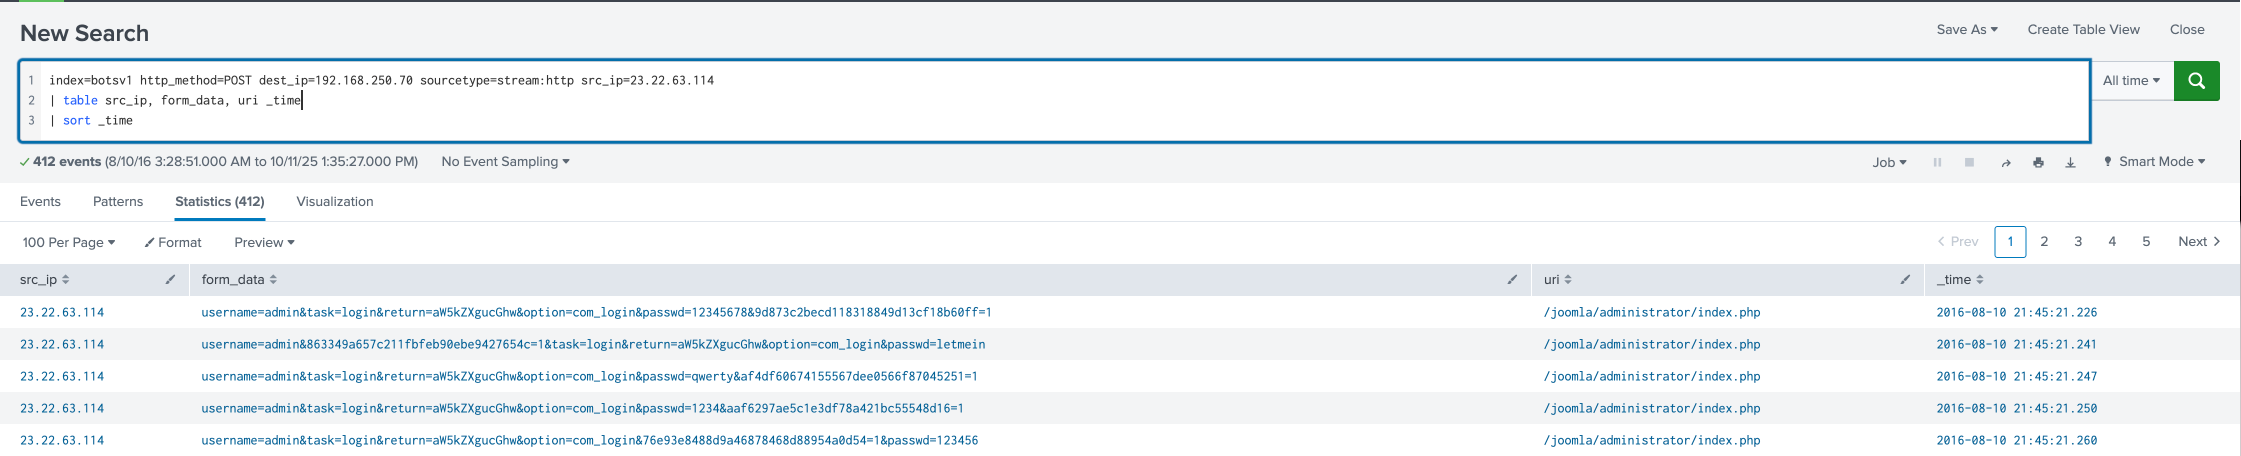The height and width of the screenshot is (456, 2241).
Task: Open the All time range picker
Action: [2131, 81]
